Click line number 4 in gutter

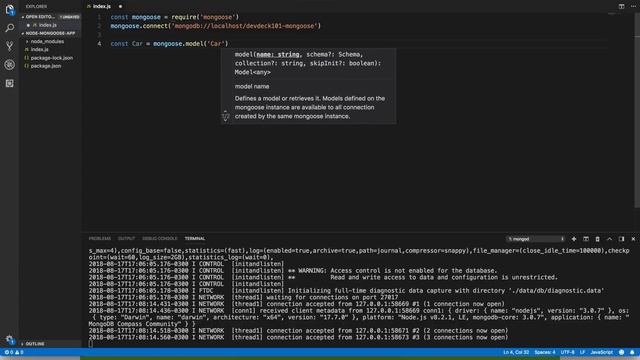(99, 43)
